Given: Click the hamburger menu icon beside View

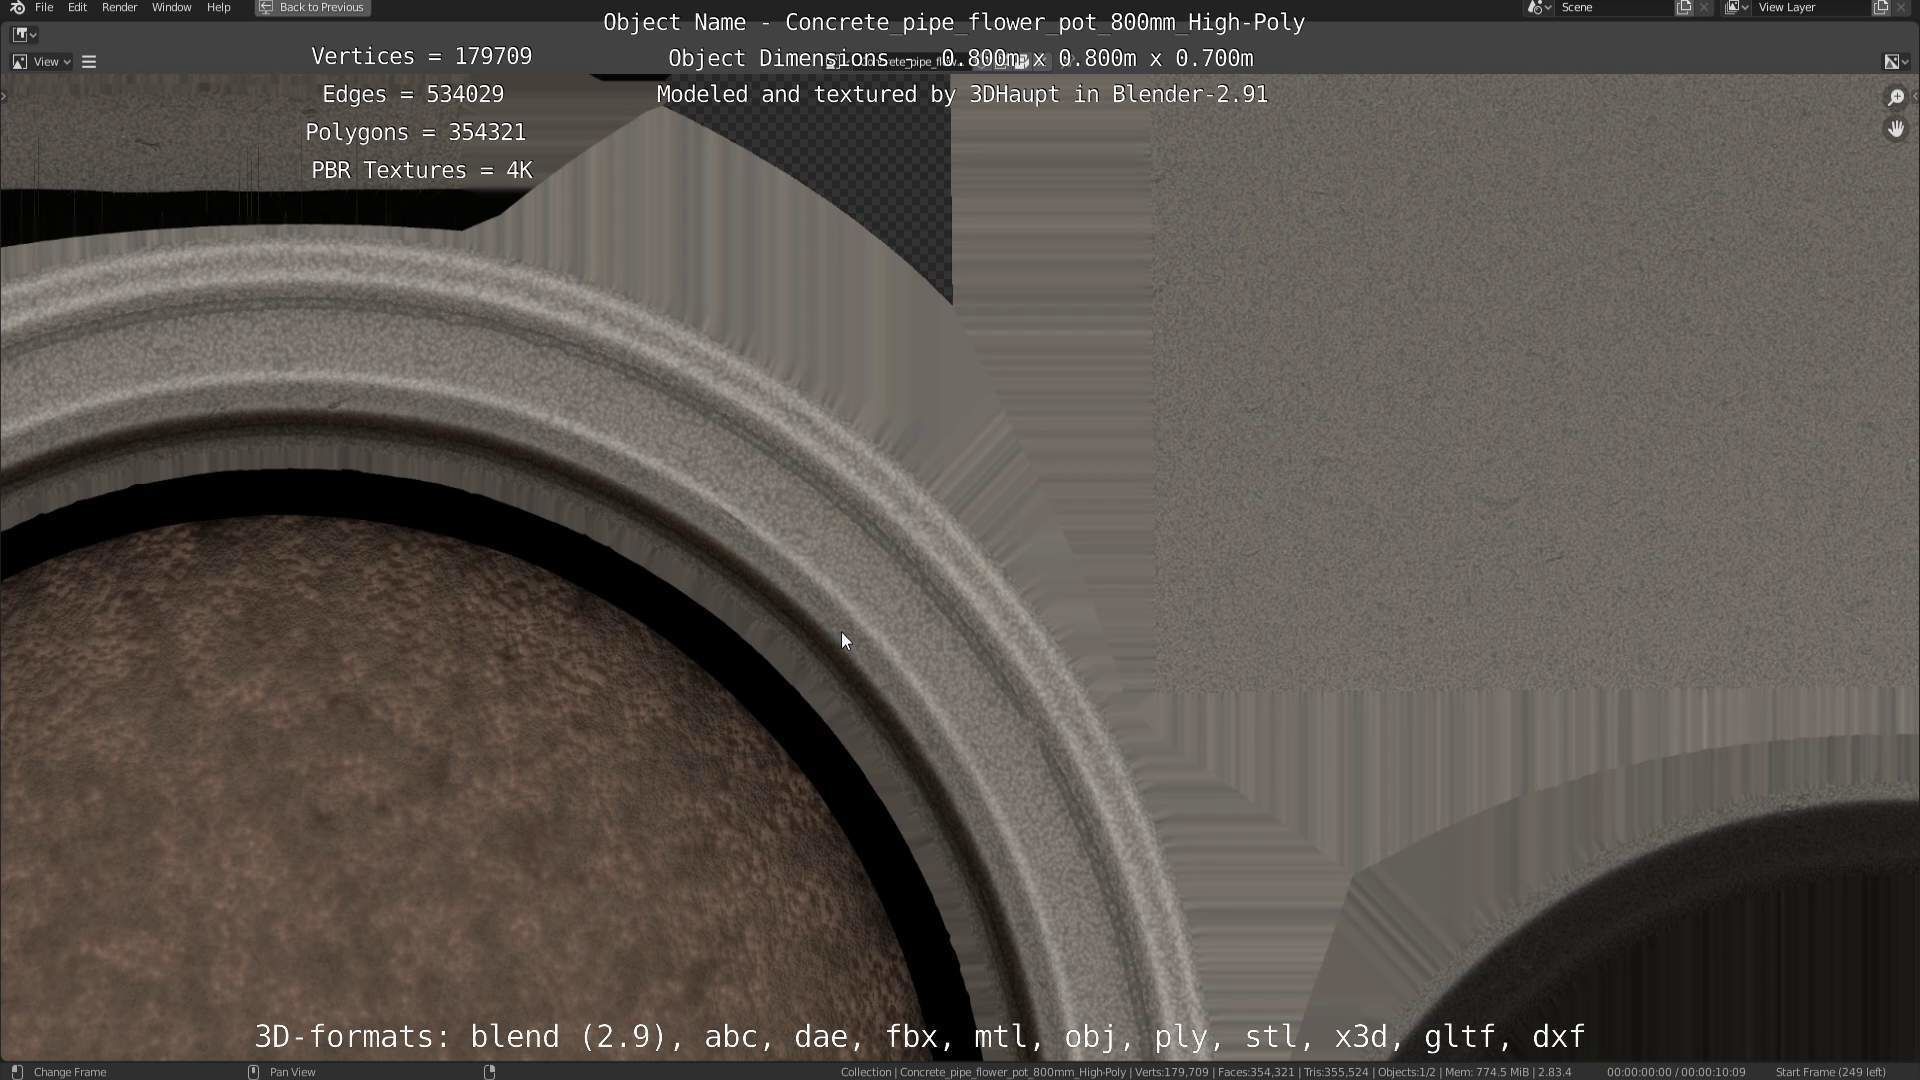Looking at the screenshot, I should click(x=89, y=62).
